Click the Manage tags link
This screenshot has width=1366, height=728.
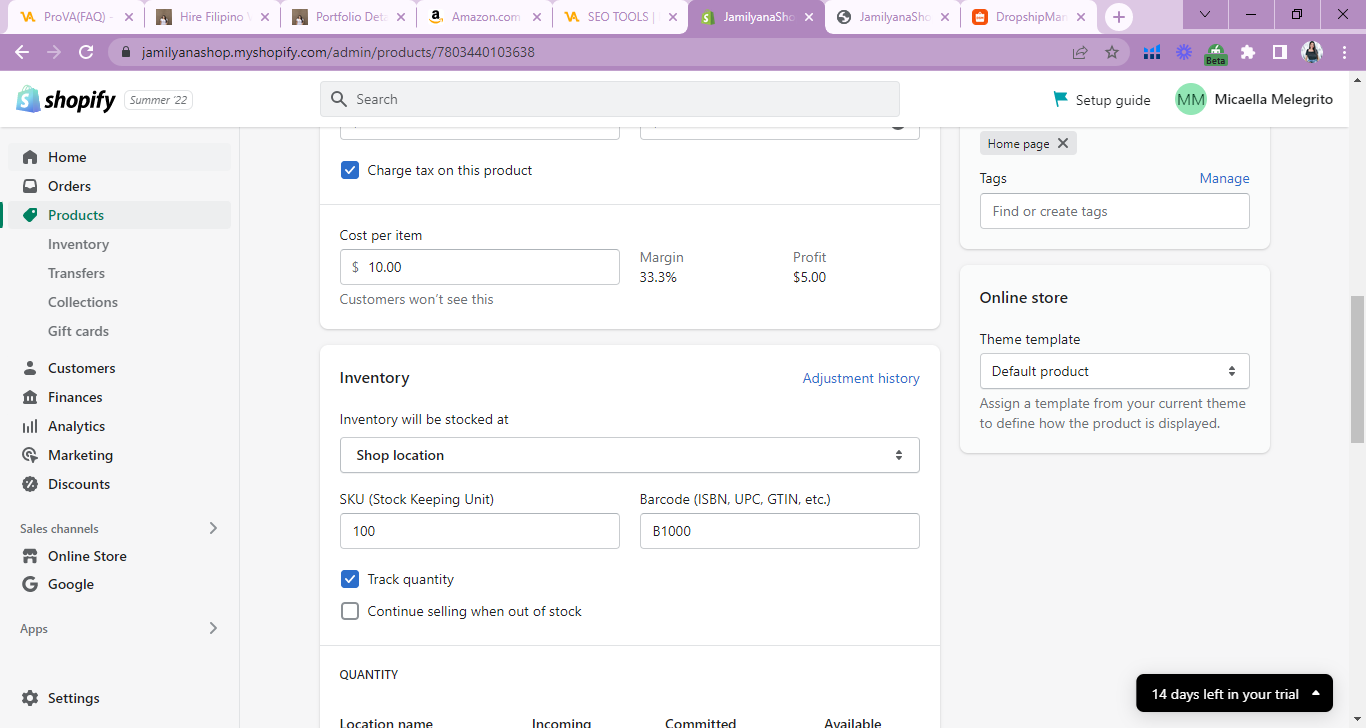tap(1224, 178)
